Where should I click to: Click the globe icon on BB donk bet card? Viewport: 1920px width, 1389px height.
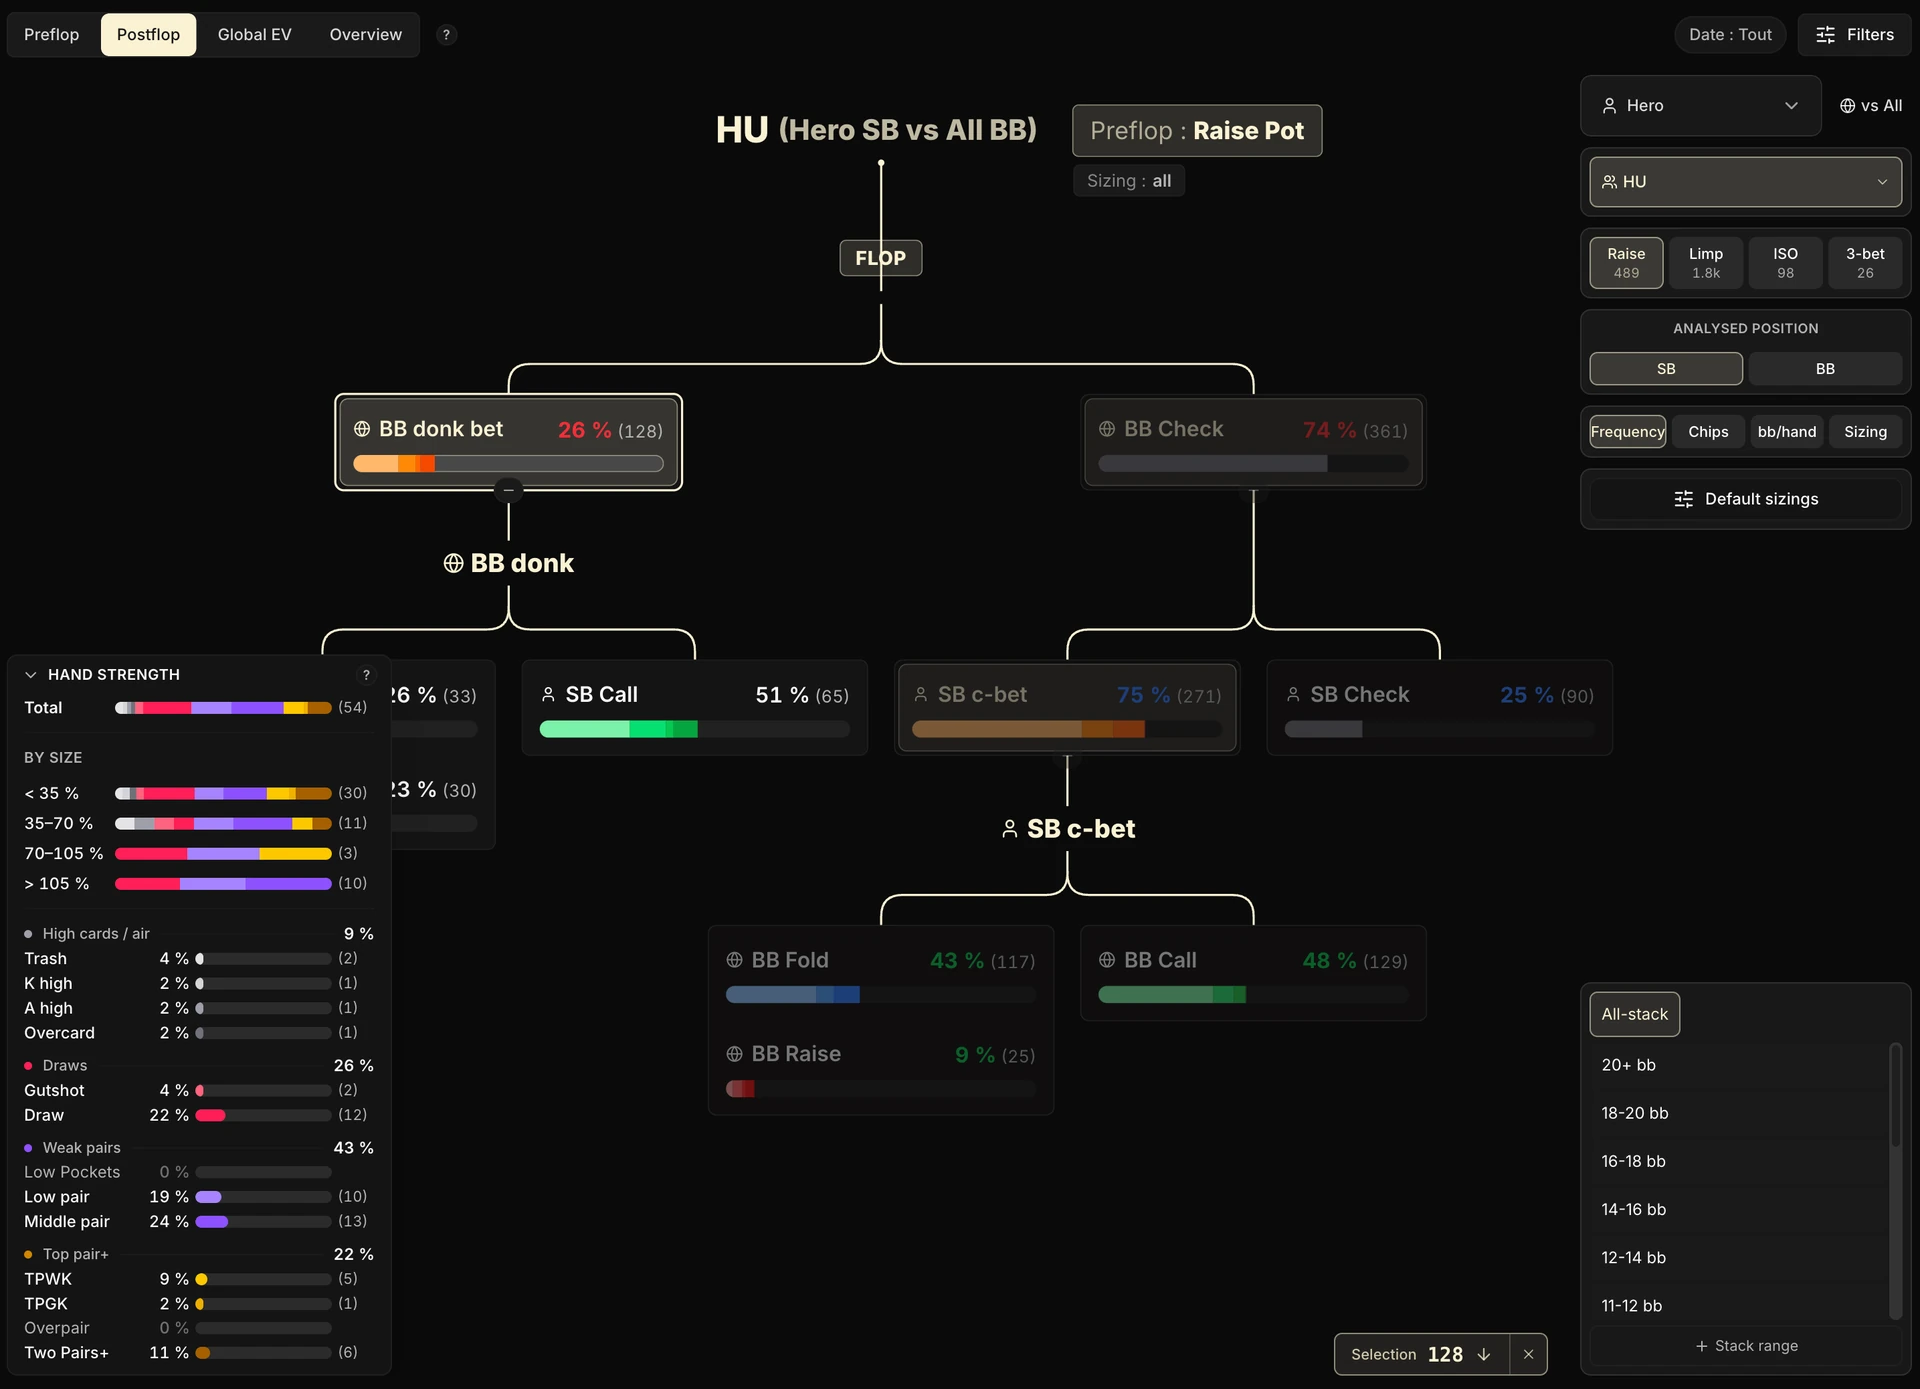[x=362, y=429]
